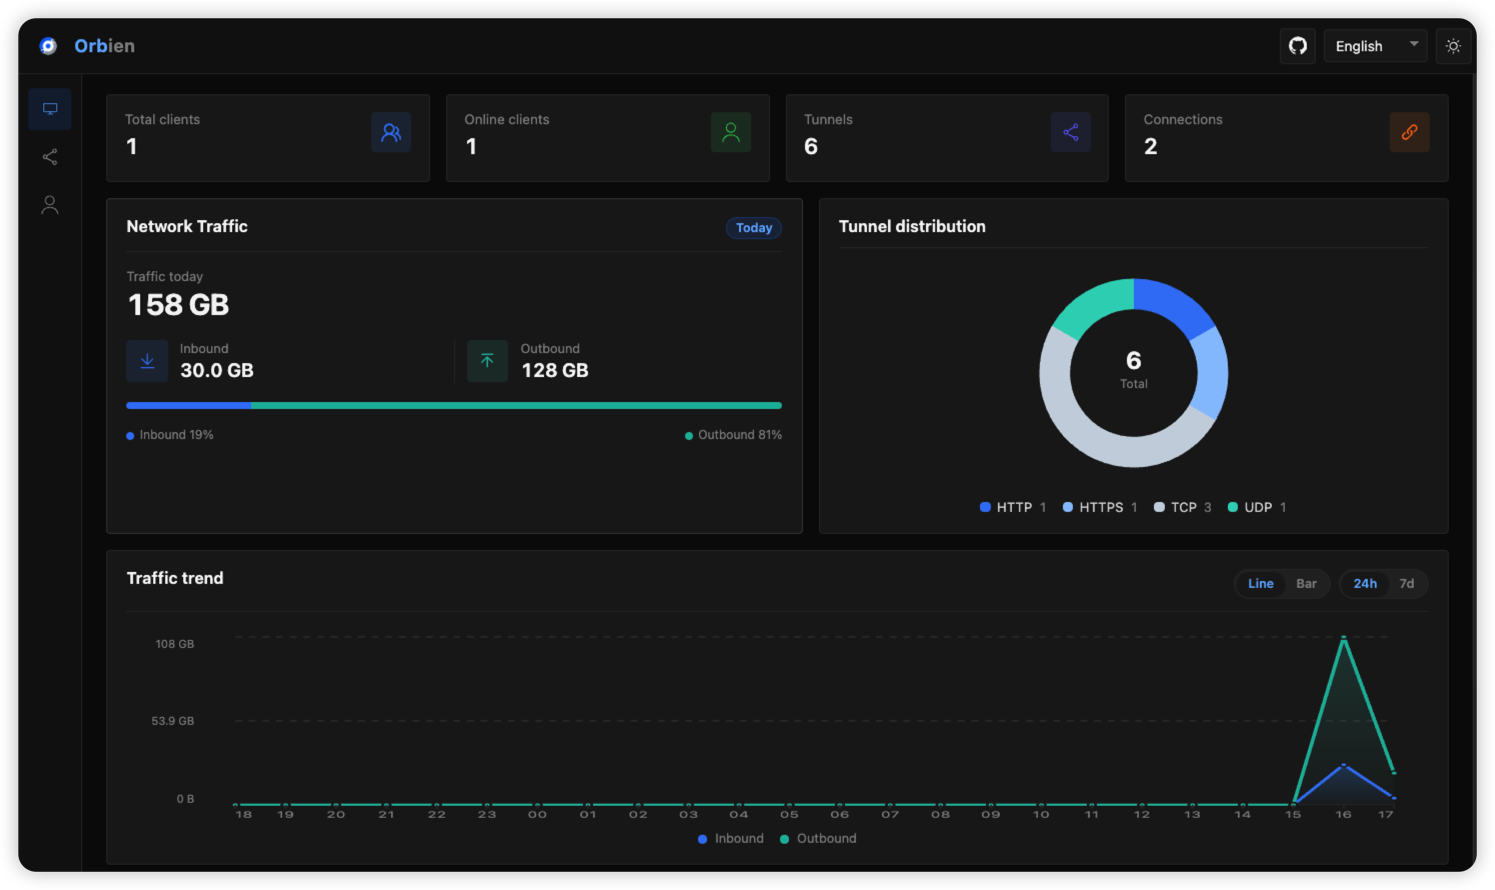Open the Online clients card
Screen dimensions: 1495x890
608,138
